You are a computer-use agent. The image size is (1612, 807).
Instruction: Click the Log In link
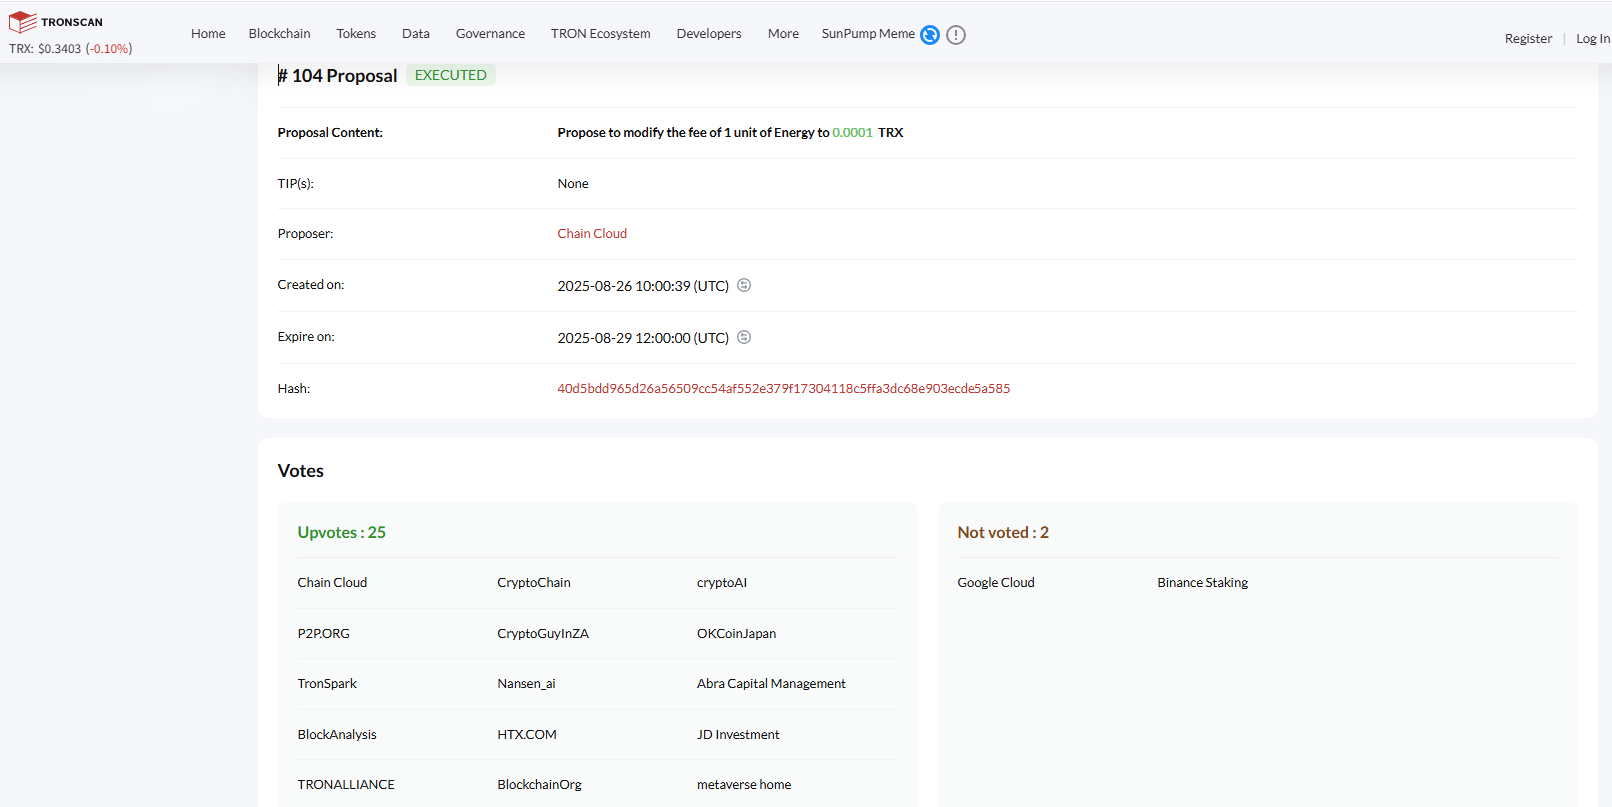tap(1592, 39)
